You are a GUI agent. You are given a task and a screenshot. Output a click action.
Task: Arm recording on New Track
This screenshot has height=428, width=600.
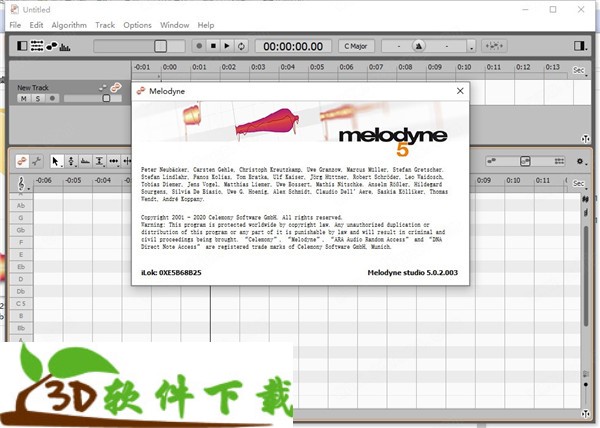click(x=52, y=98)
